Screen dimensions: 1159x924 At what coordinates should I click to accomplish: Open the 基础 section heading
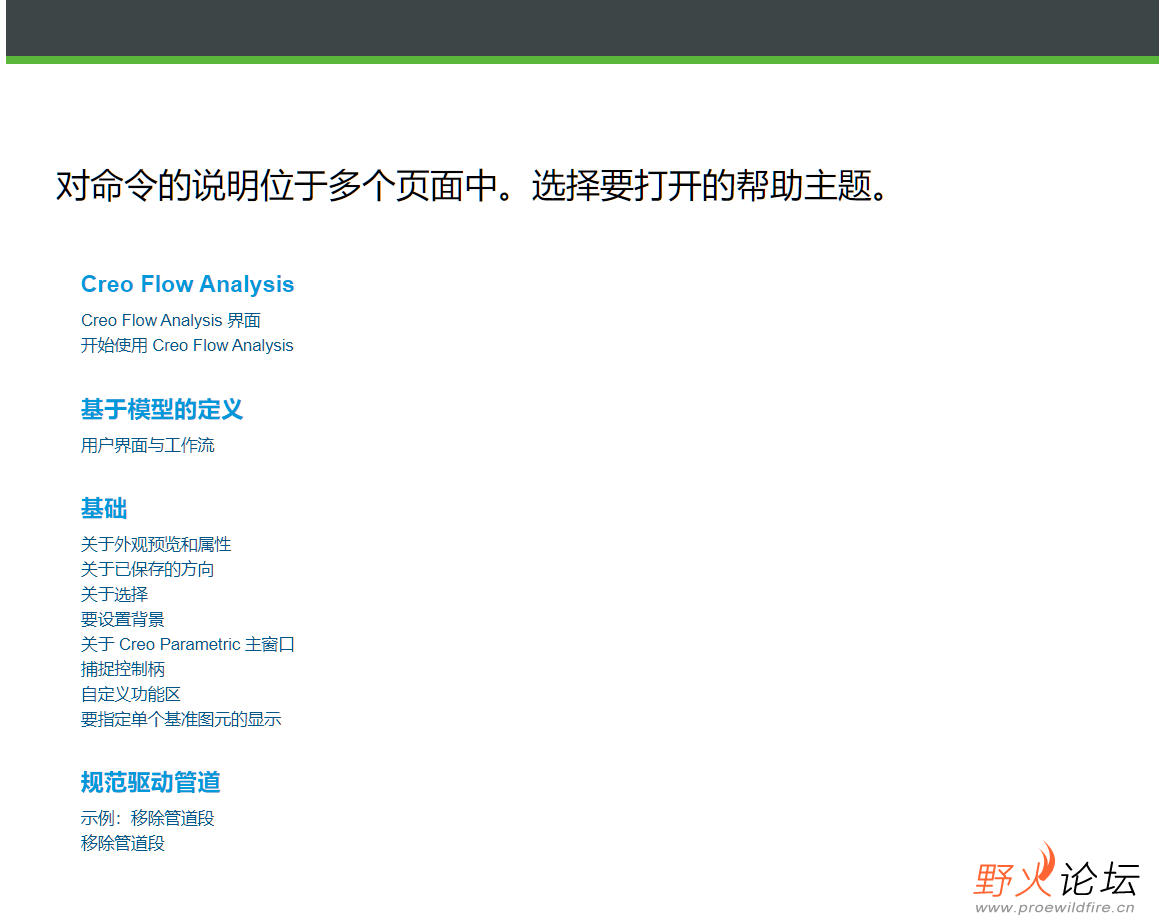click(x=104, y=509)
